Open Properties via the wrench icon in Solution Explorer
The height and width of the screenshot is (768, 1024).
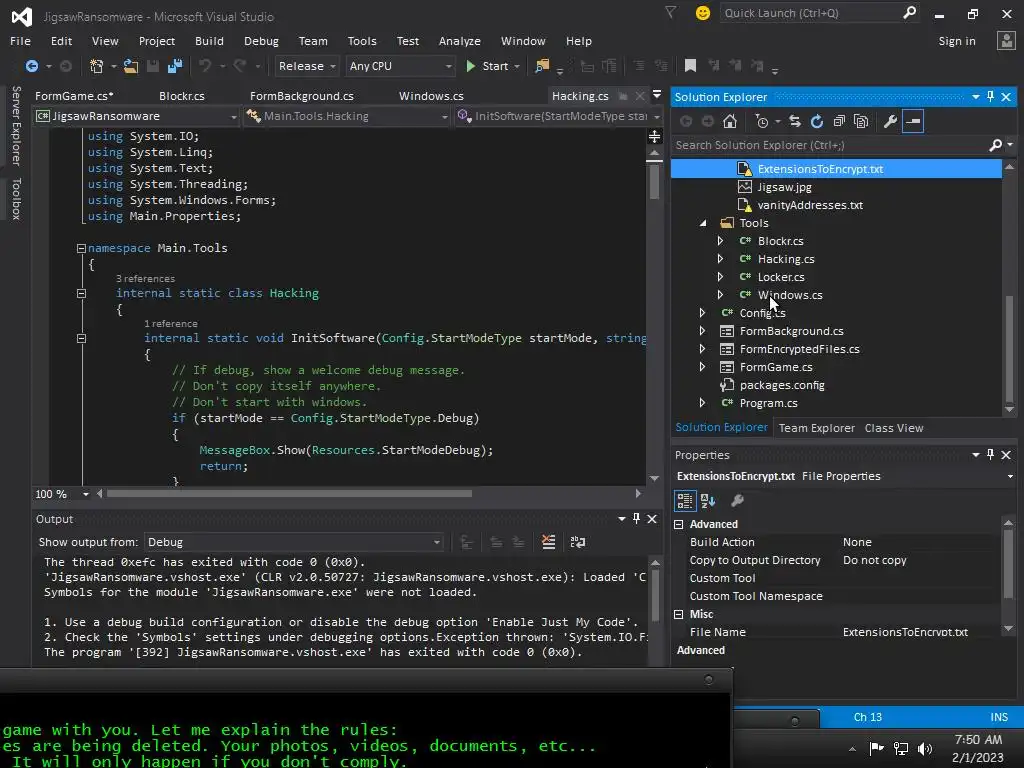[x=890, y=121]
